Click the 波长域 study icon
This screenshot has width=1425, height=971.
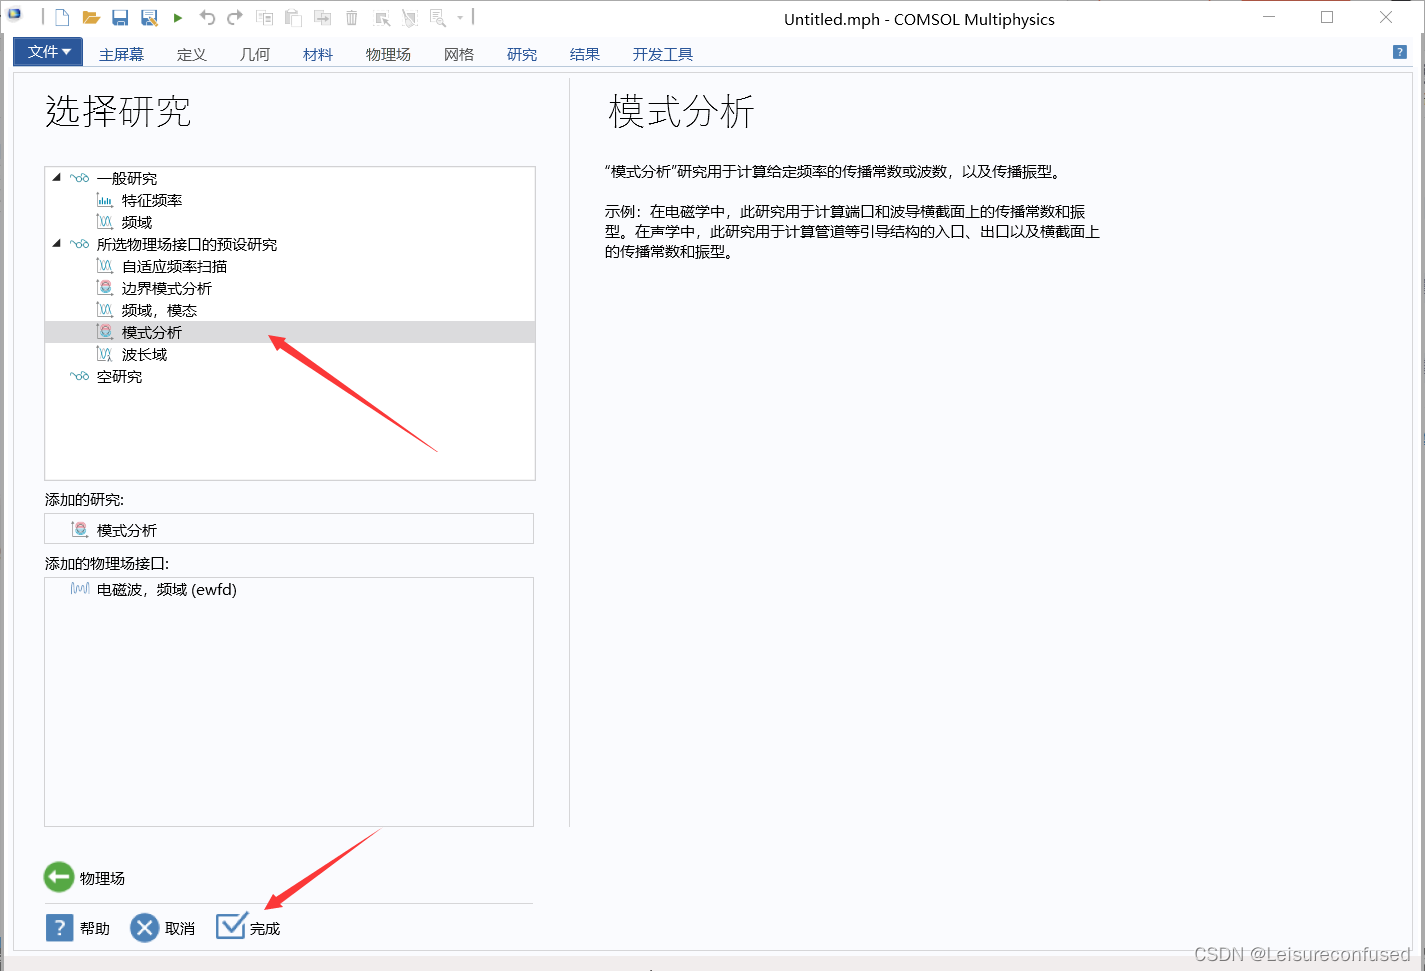click(104, 354)
